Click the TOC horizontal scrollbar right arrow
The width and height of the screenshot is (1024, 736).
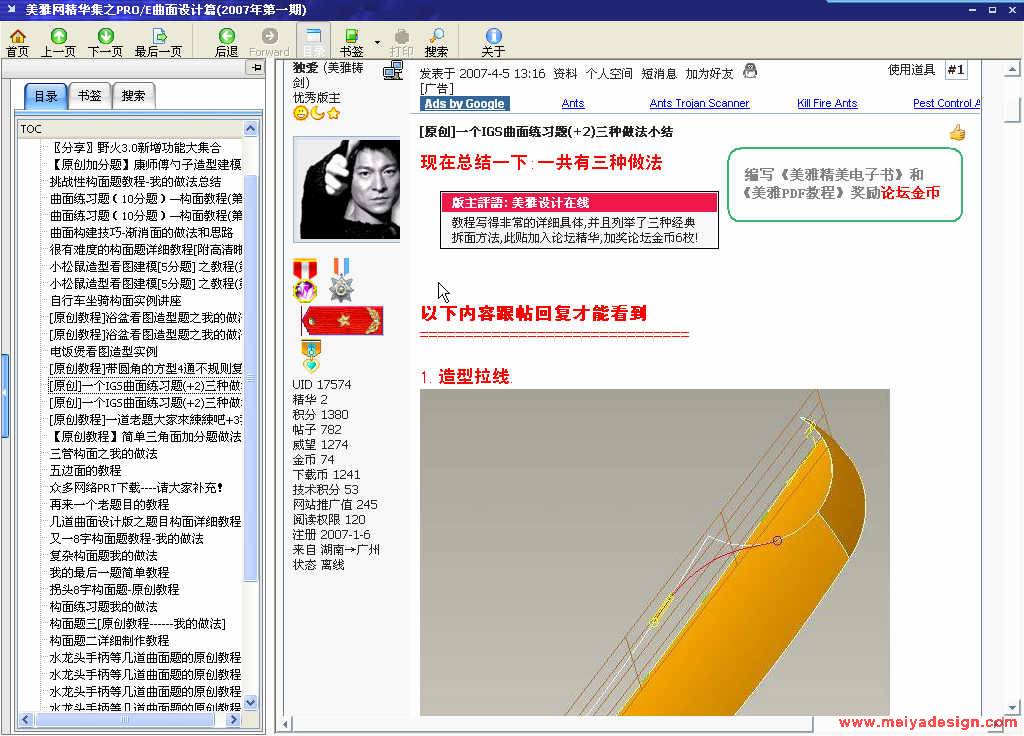(x=235, y=720)
